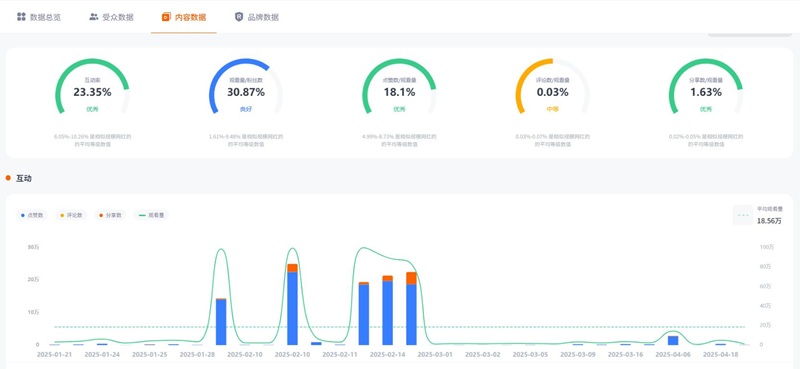Click the 2025-01-28 date label
Viewport: 800px width, 369px height.
click(197, 354)
